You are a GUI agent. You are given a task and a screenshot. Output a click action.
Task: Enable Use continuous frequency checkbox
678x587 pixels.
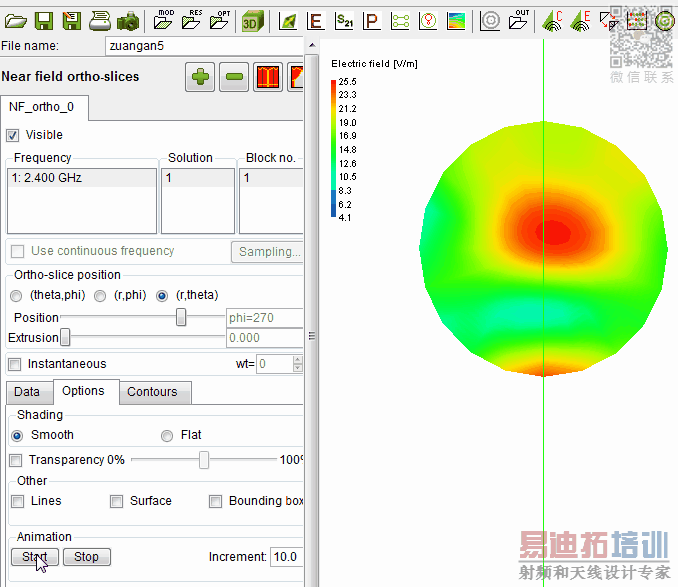click(x=17, y=251)
